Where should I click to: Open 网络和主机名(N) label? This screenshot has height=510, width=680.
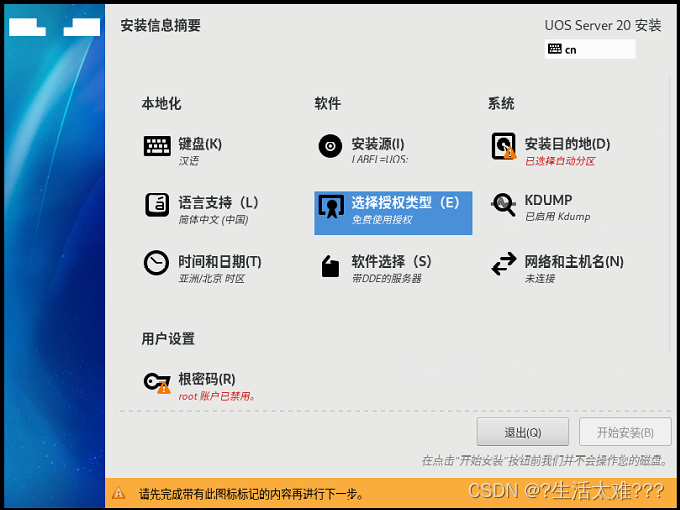pos(574,262)
